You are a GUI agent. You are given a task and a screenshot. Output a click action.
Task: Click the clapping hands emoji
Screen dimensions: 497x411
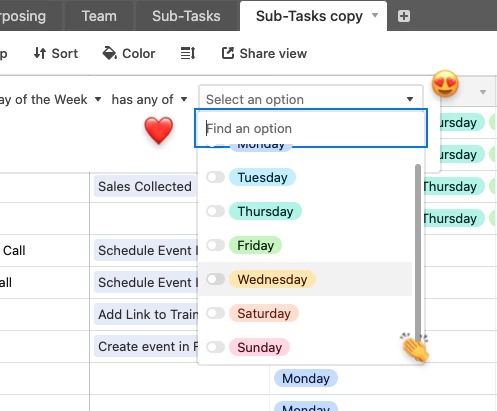(x=415, y=347)
